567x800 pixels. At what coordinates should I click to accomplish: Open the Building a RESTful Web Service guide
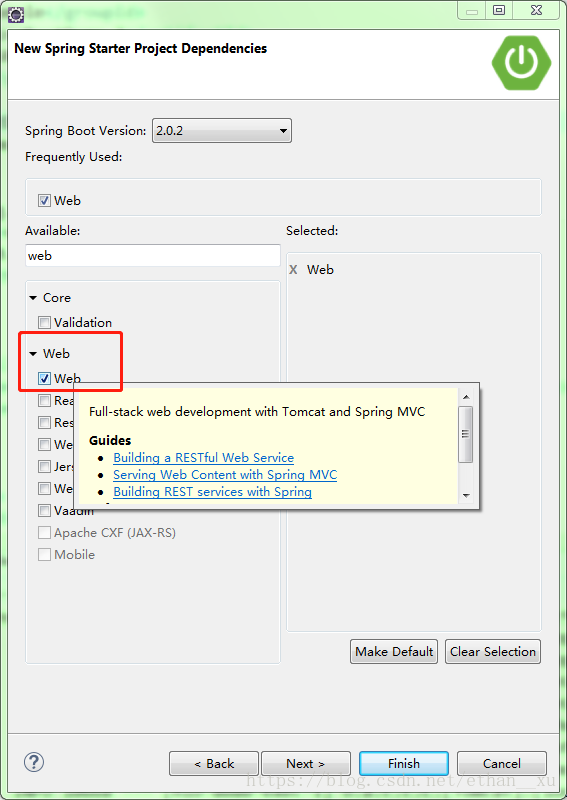(x=204, y=458)
